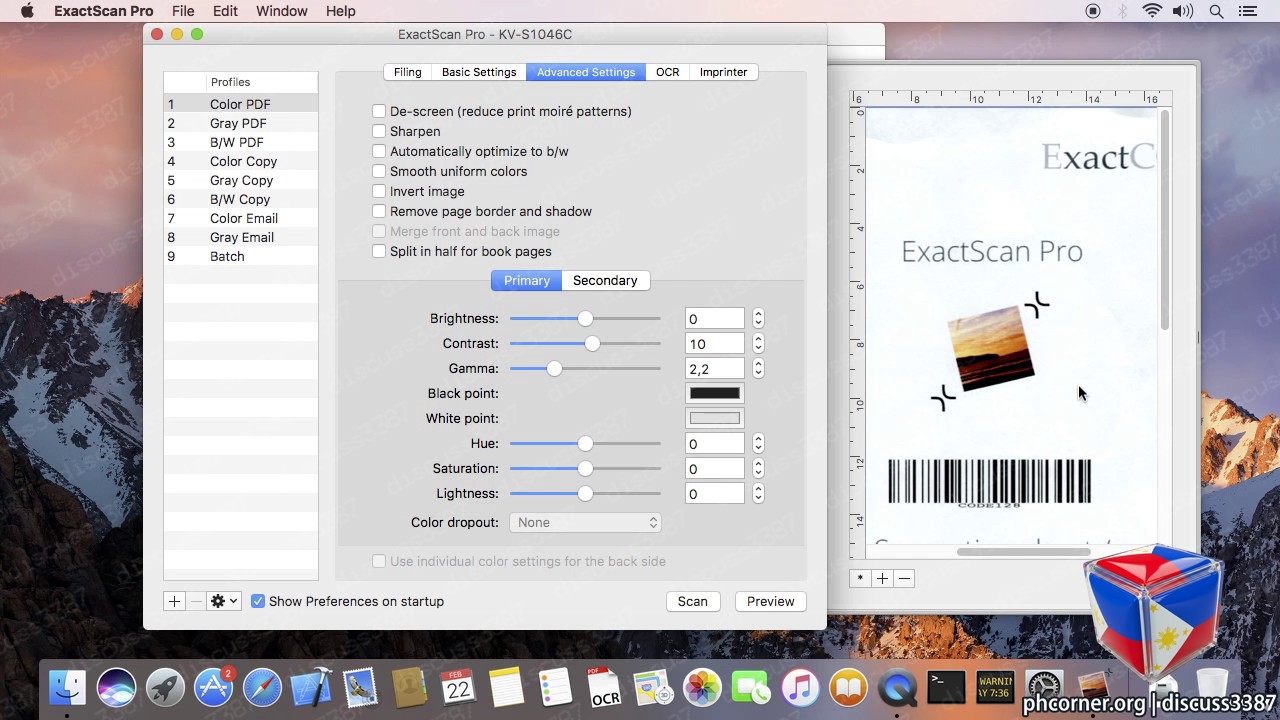Viewport: 1280px width, 720px height.
Task: Open the PDF OCR app in dock
Action: click(604, 688)
